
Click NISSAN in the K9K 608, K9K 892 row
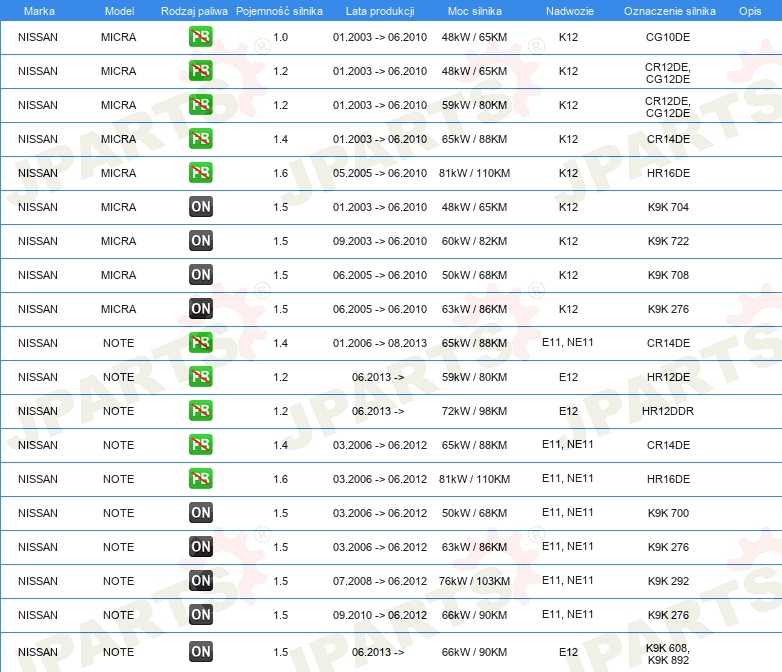coord(38,652)
